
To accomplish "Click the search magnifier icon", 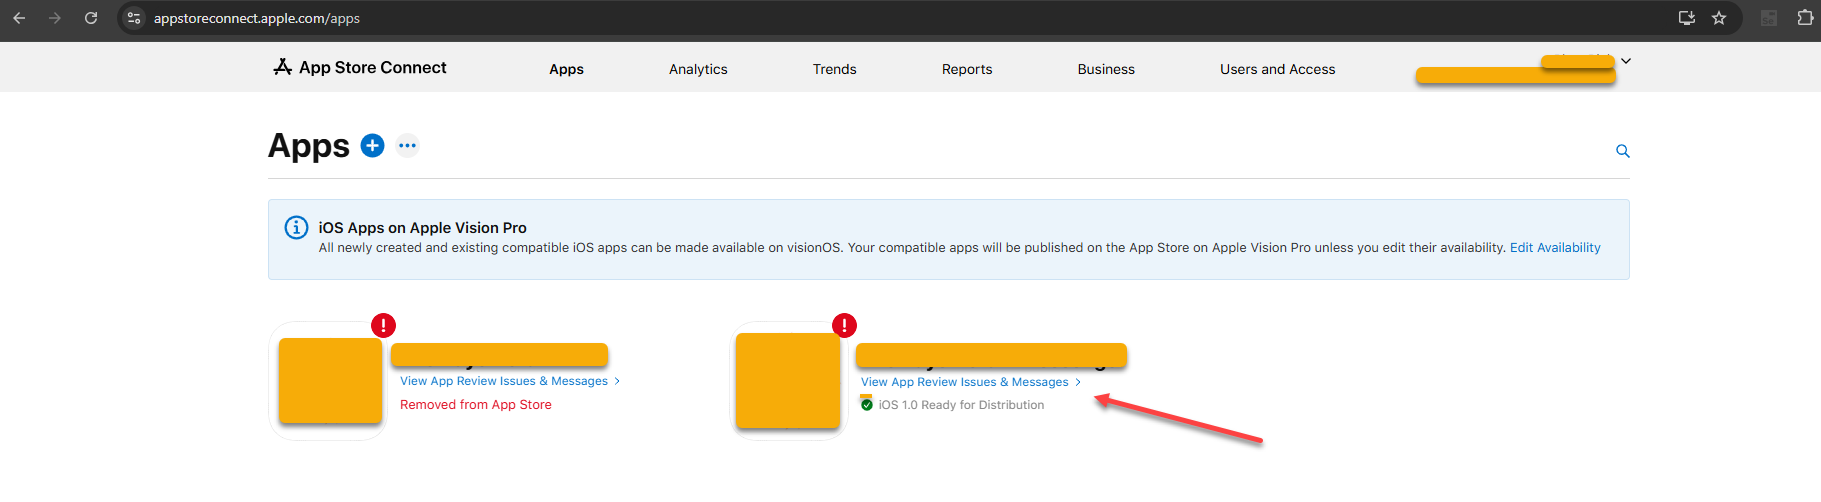I will (1623, 151).
